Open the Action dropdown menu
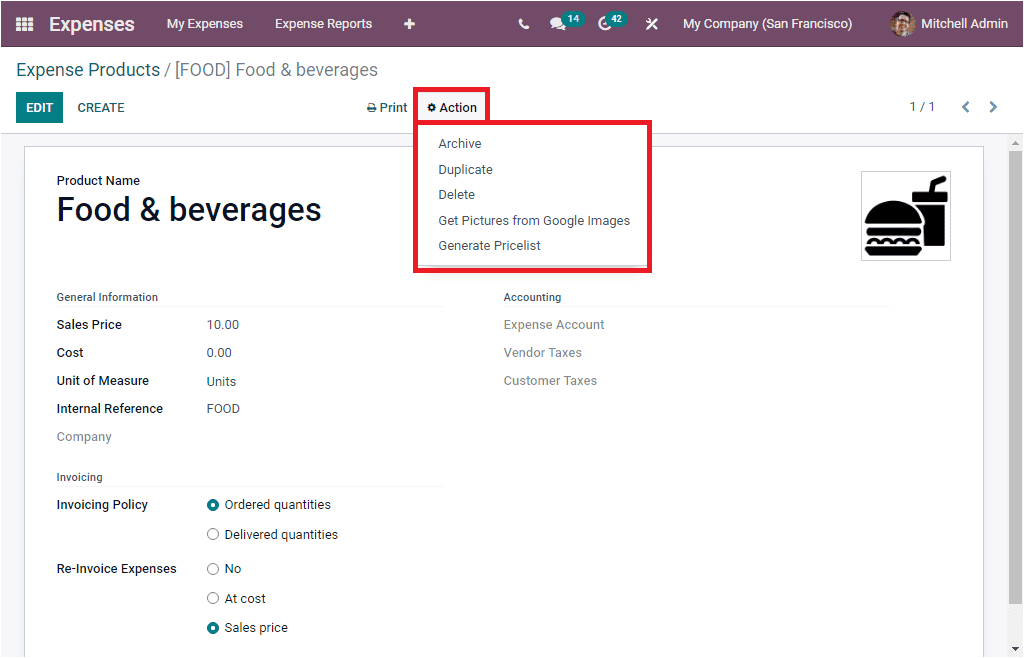Screen dimensions: 1024x658 tap(451, 107)
